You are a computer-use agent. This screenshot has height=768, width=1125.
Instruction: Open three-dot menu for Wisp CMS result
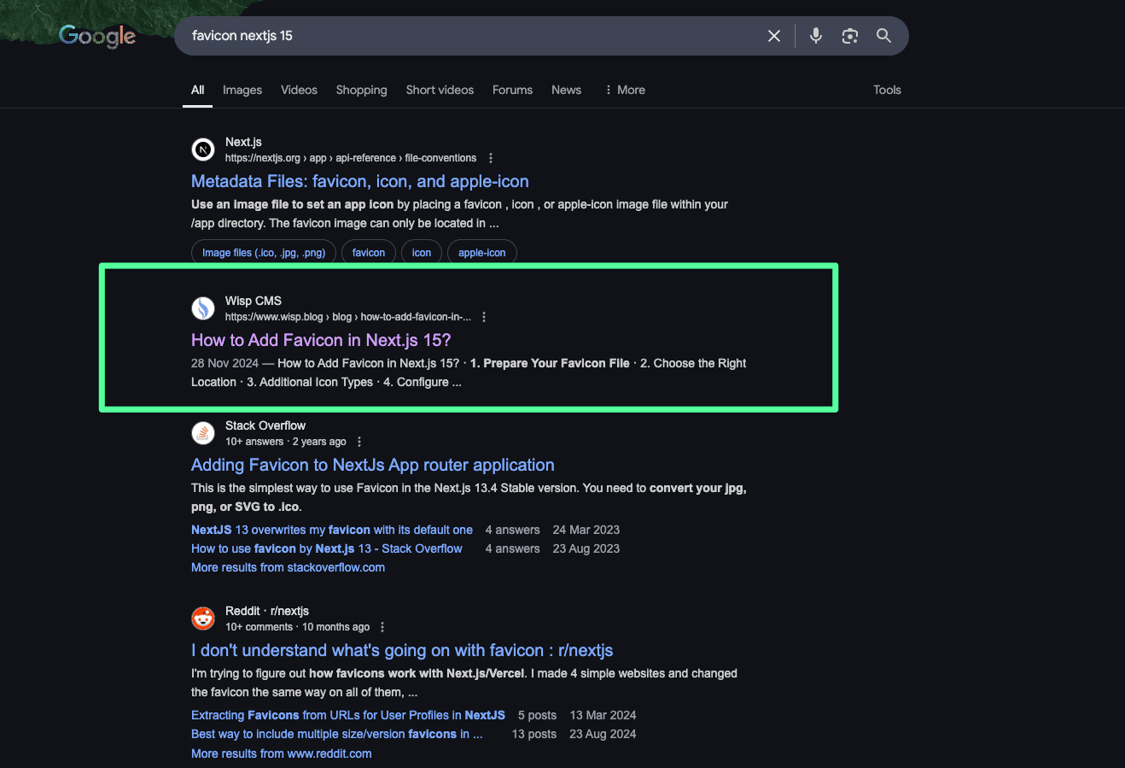coord(484,317)
